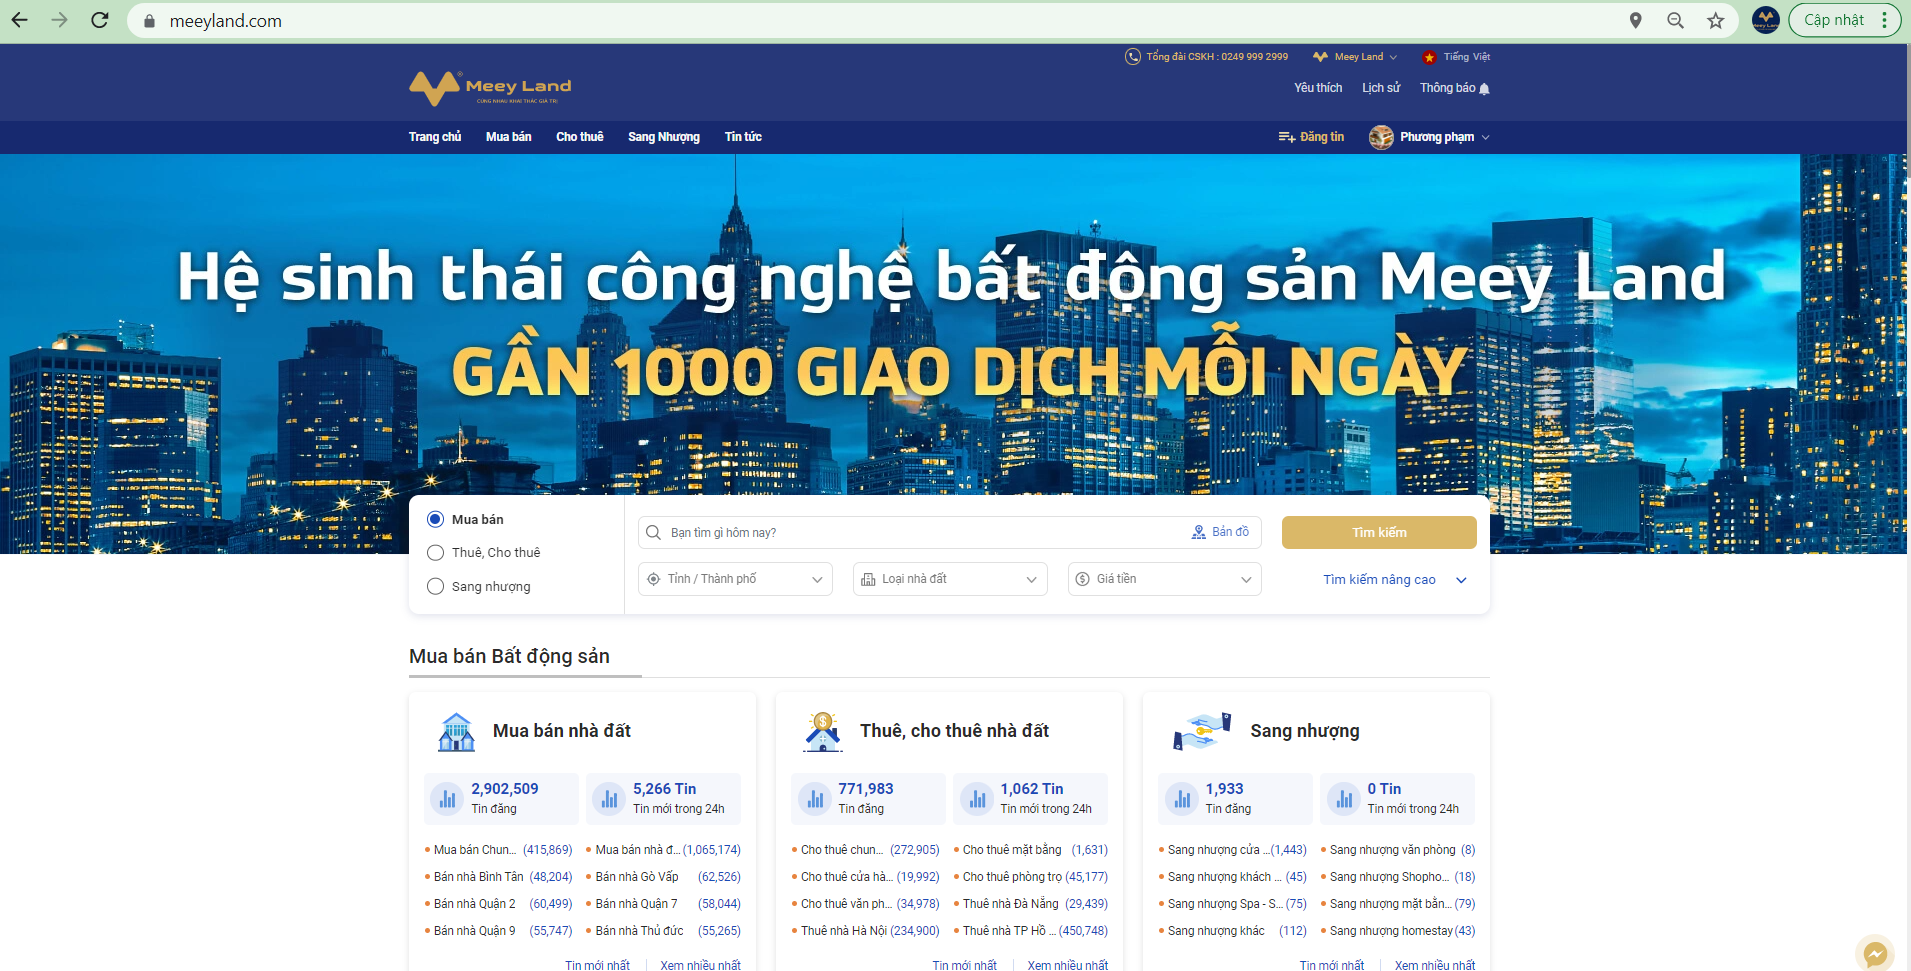This screenshot has height=971, width=1911.
Task: Expand the Meey Land ecosystem dropdown
Action: [1355, 57]
